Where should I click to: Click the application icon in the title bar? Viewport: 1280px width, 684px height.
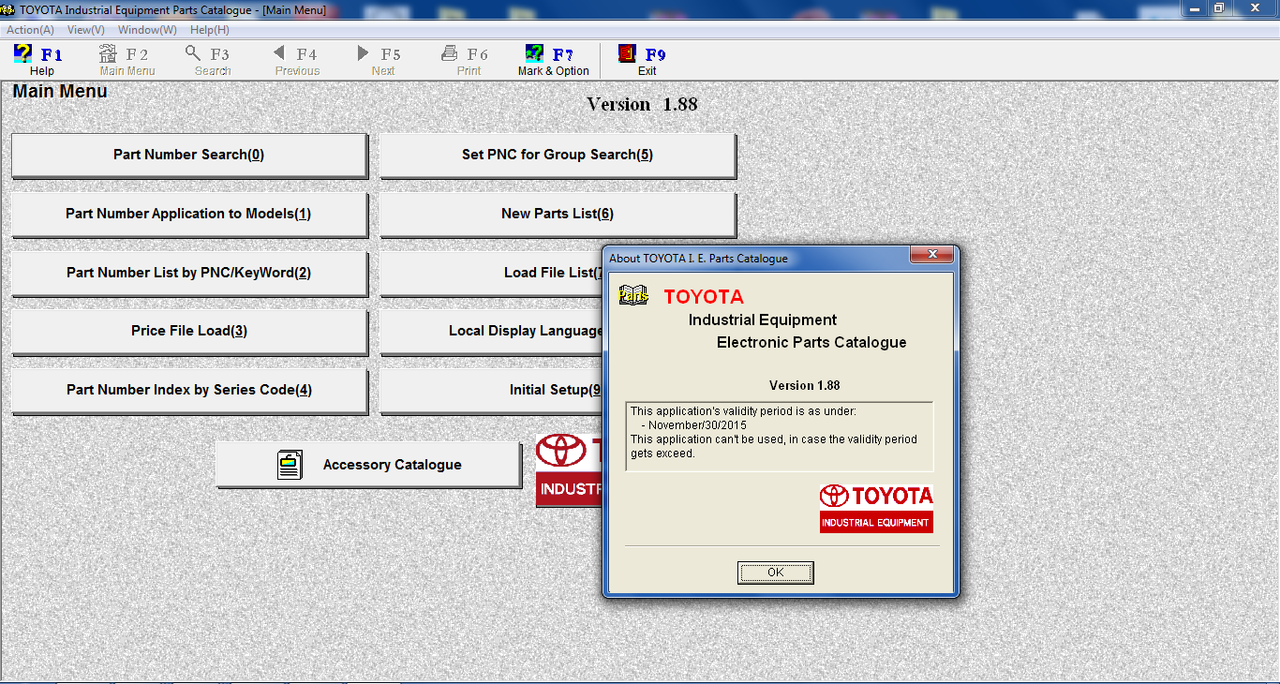click(x=9, y=9)
